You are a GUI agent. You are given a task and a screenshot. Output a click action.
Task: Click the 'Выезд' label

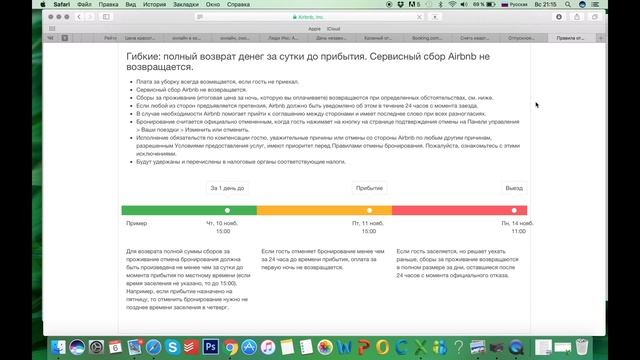(514, 188)
